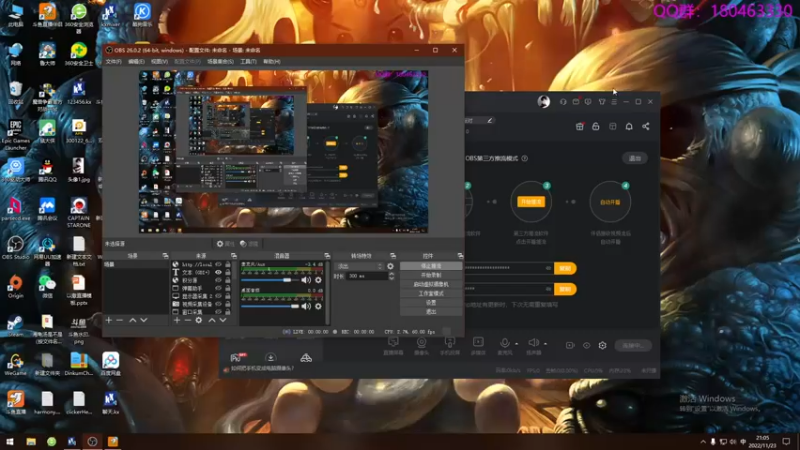Click the stop streaming button in OBS controls
The width and height of the screenshot is (800, 450).
pyautogui.click(x=431, y=266)
